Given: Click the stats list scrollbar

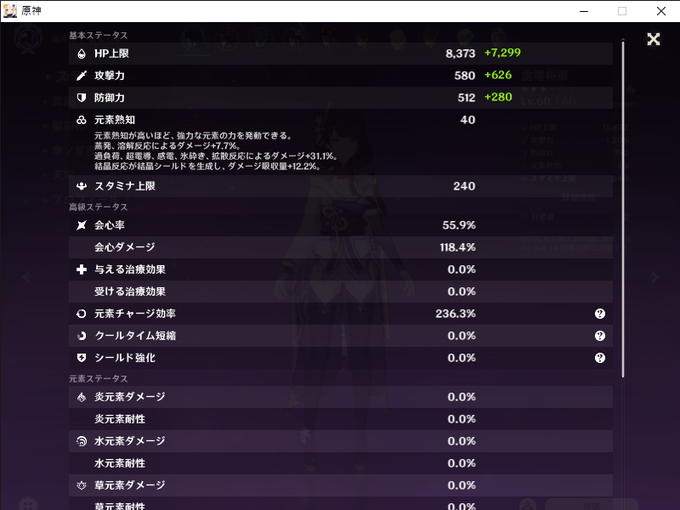Looking at the screenshot, I should [623, 209].
